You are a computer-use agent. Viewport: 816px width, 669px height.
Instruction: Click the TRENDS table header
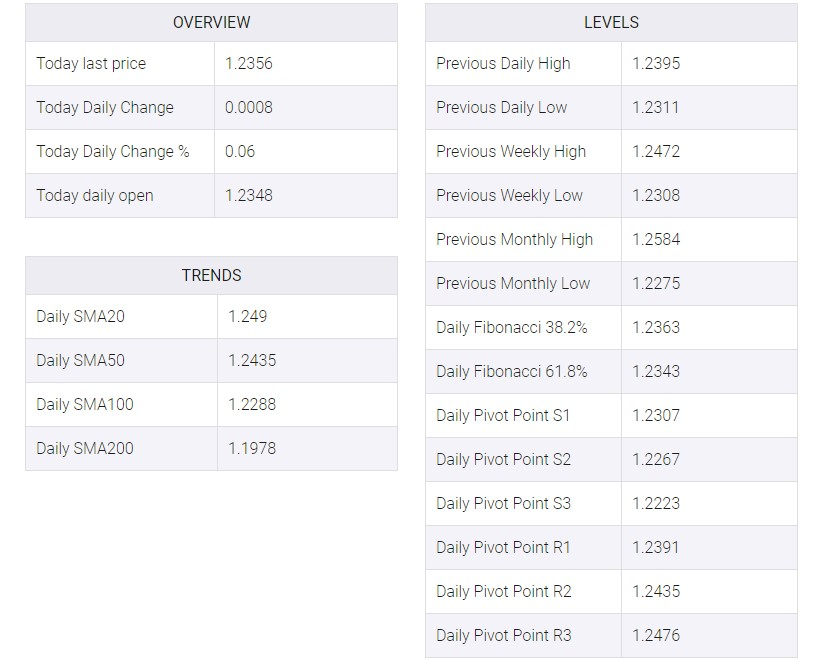[x=211, y=275]
